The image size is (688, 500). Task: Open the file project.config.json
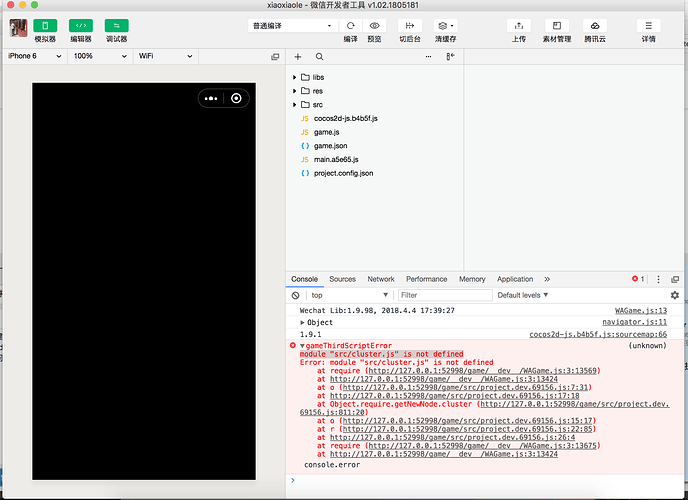point(343,173)
